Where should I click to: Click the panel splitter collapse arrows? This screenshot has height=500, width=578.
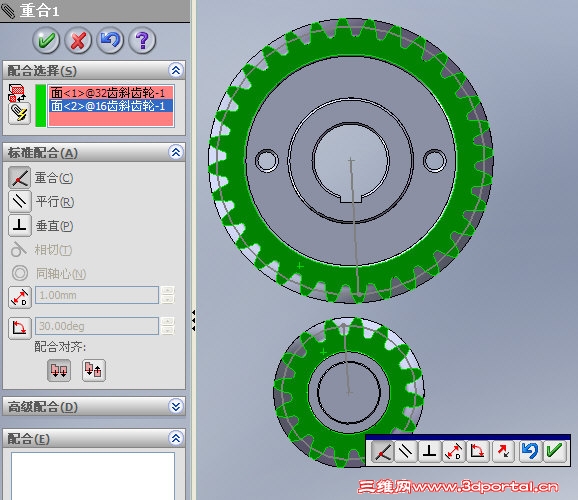(x=194, y=320)
